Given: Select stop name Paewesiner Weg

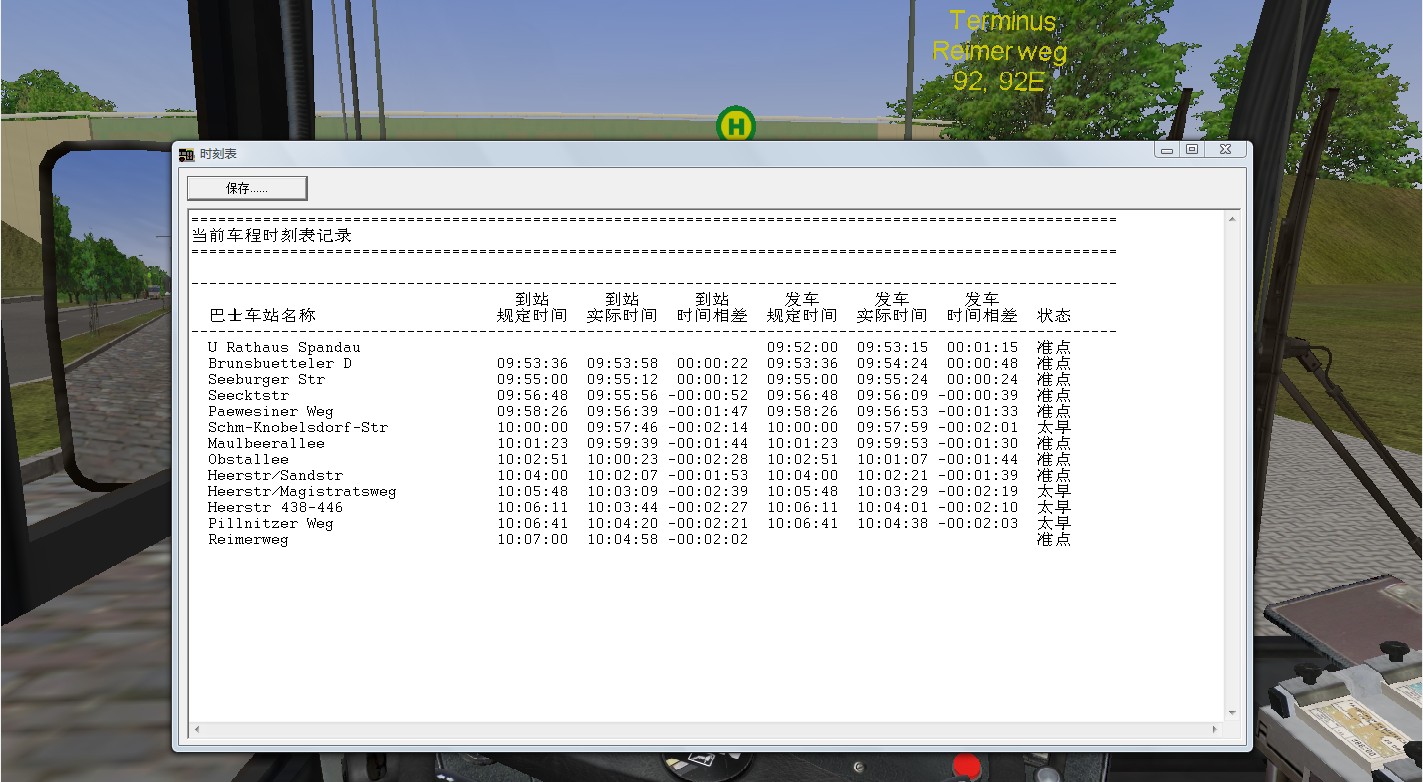Looking at the screenshot, I should (x=271, y=411).
